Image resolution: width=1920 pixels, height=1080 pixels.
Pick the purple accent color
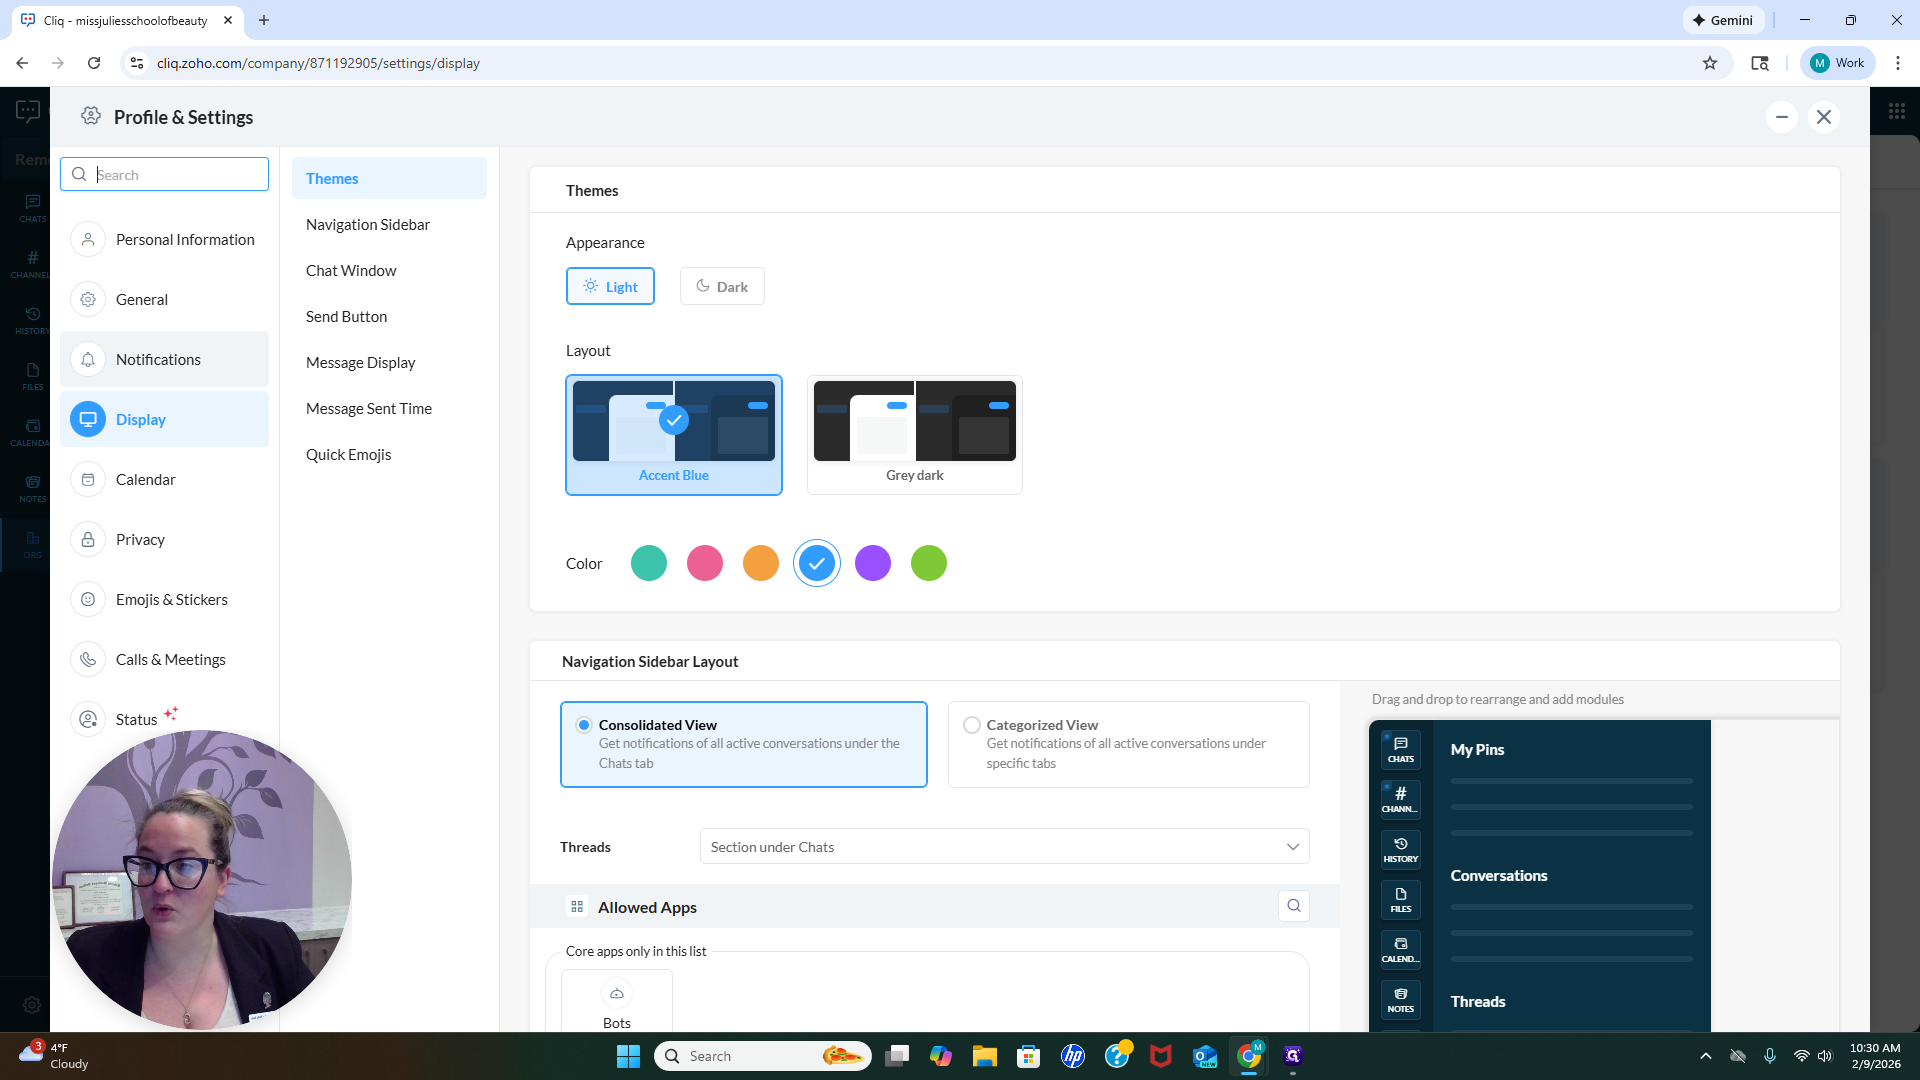coord(873,563)
